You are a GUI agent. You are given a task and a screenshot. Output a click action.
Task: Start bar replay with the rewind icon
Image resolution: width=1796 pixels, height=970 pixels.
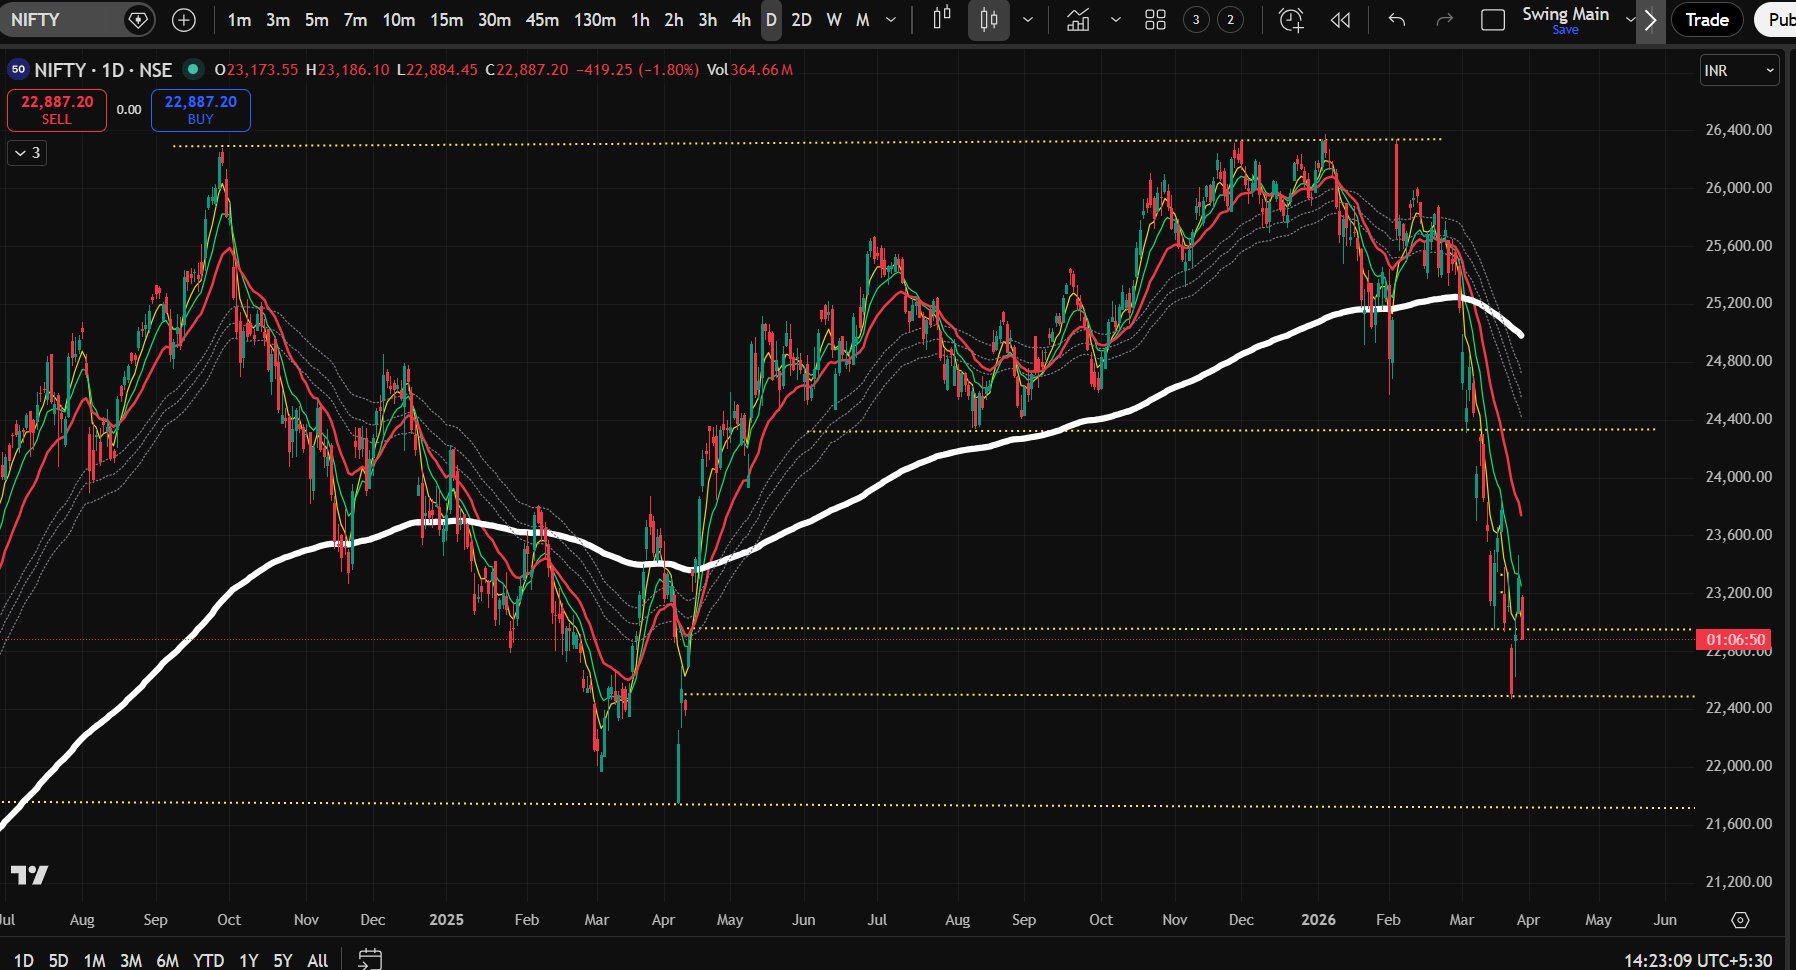[1340, 20]
